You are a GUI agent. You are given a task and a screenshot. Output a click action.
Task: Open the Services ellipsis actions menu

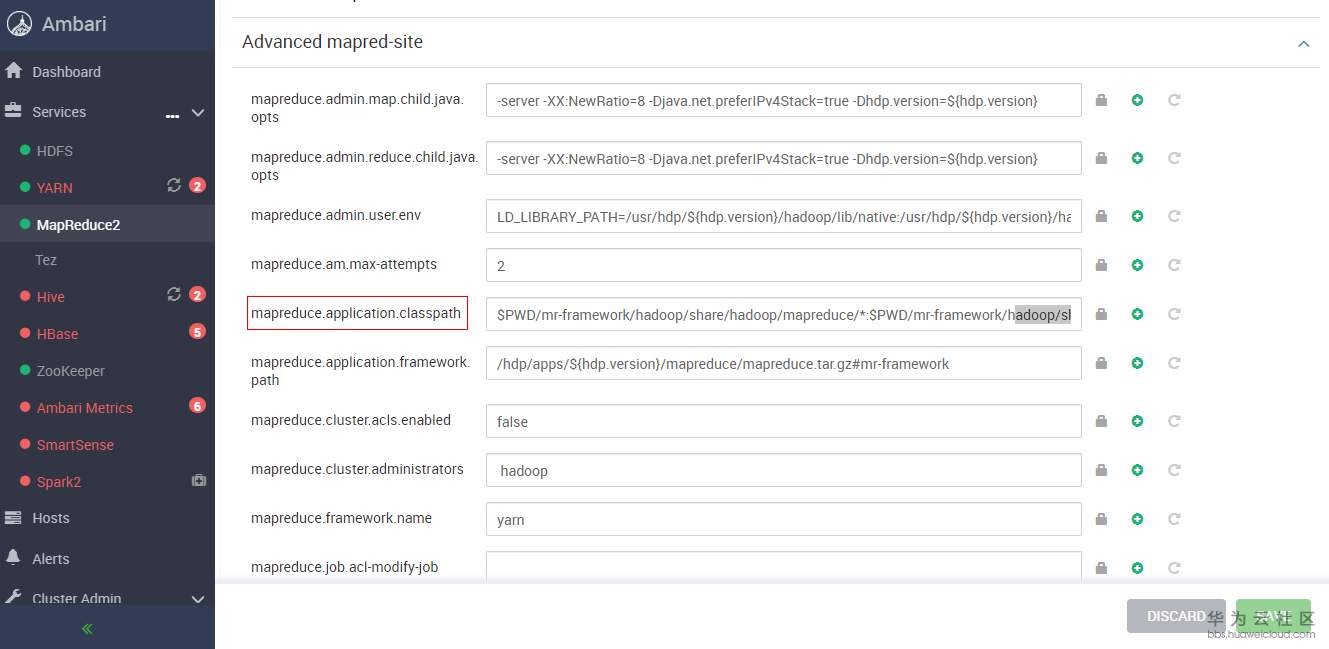click(x=172, y=114)
